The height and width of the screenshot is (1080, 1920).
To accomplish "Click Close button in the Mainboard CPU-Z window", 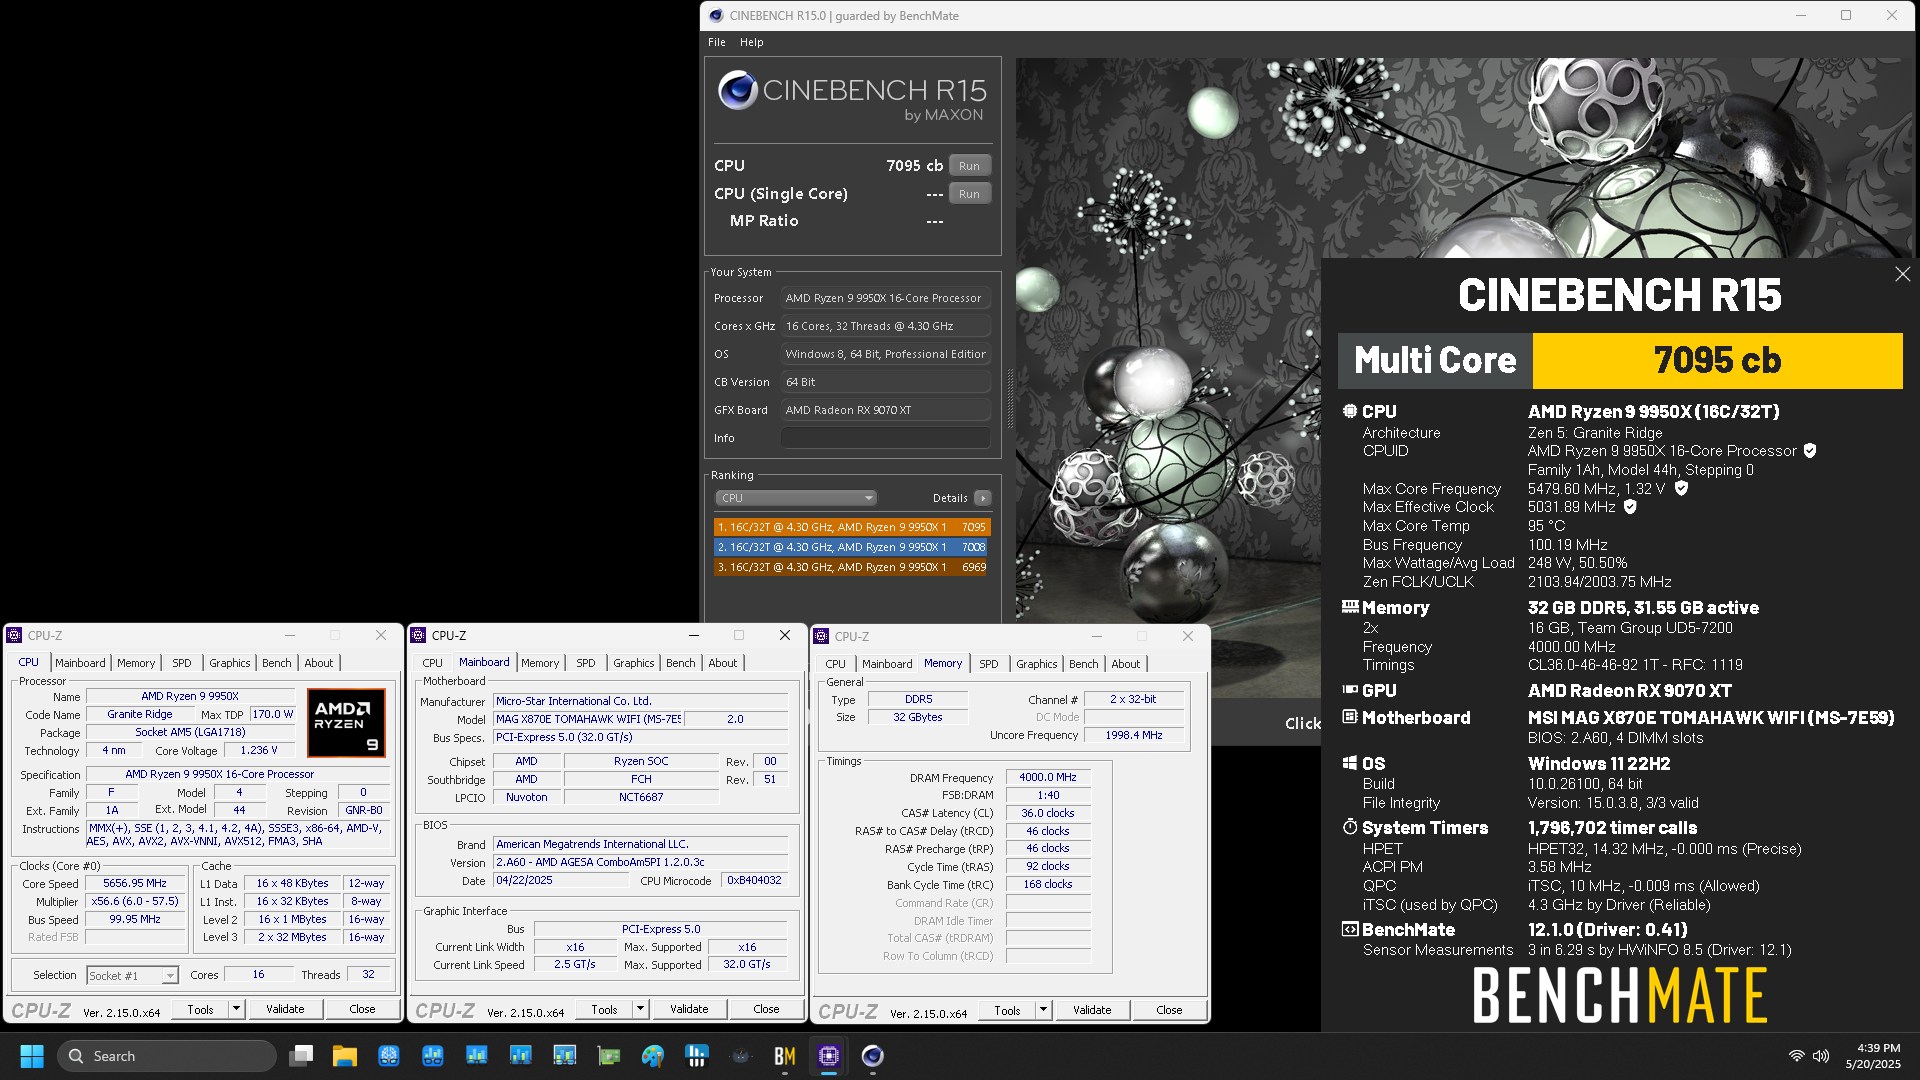I will [x=766, y=1009].
